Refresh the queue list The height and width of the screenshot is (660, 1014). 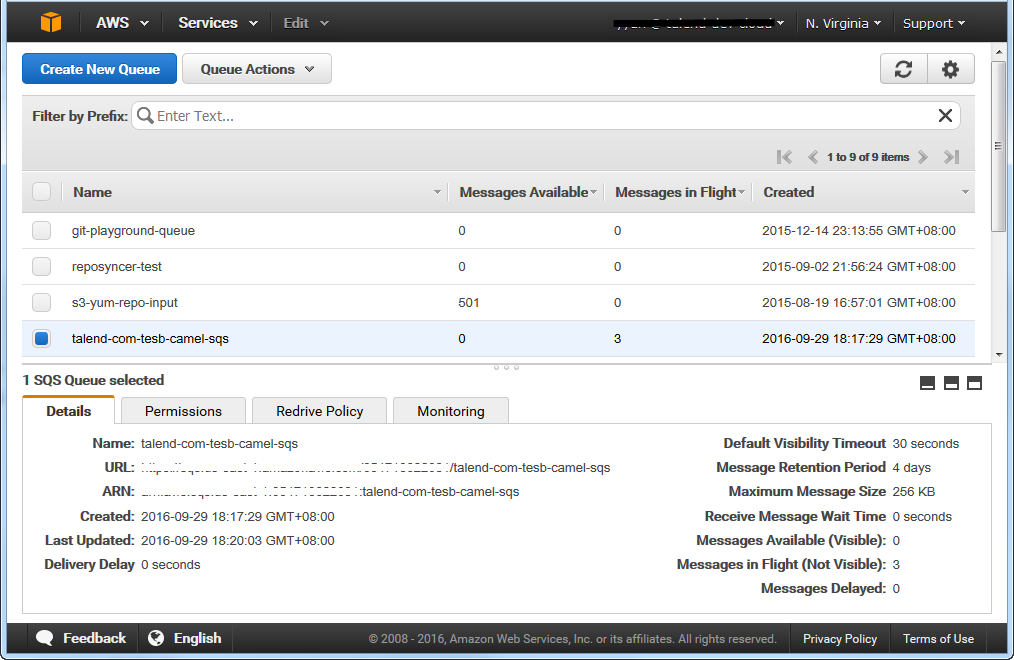pyautogui.click(x=903, y=69)
